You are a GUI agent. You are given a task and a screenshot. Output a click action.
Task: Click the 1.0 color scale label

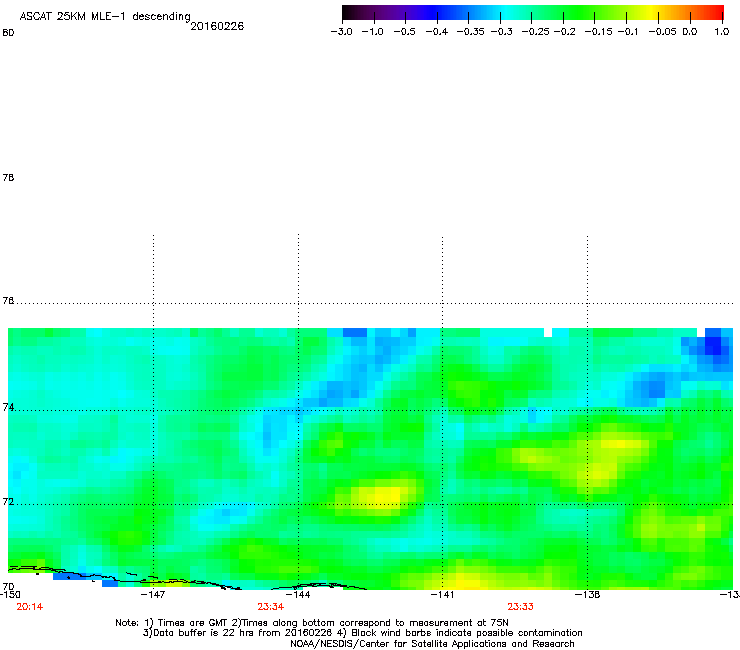pos(722,32)
